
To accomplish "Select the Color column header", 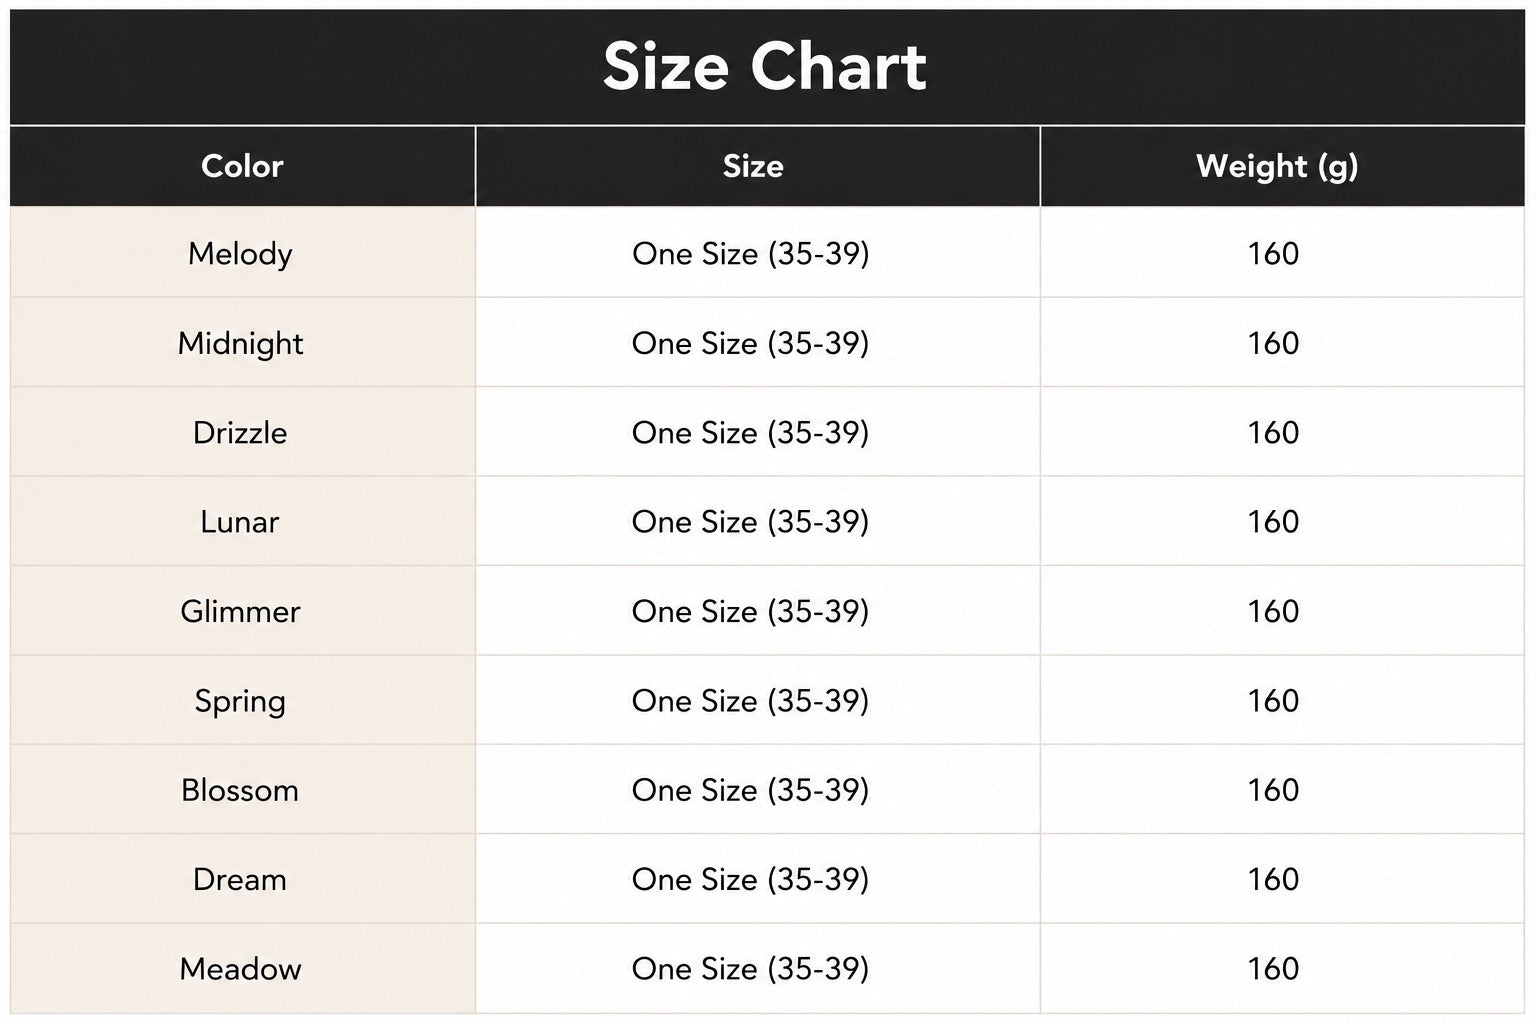I will [242, 166].
